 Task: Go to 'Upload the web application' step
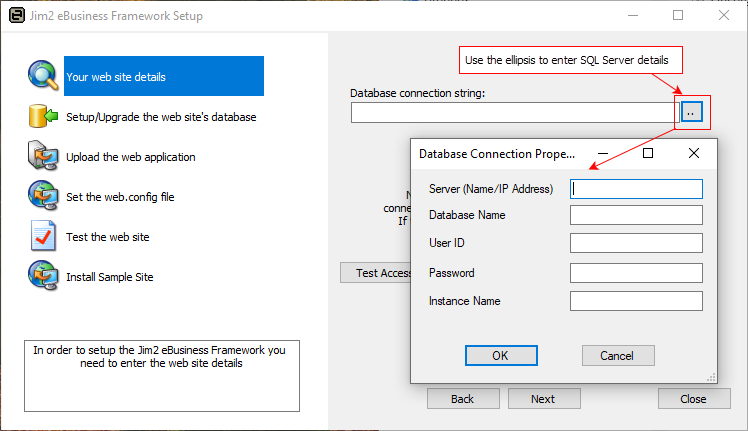[130, 157]
